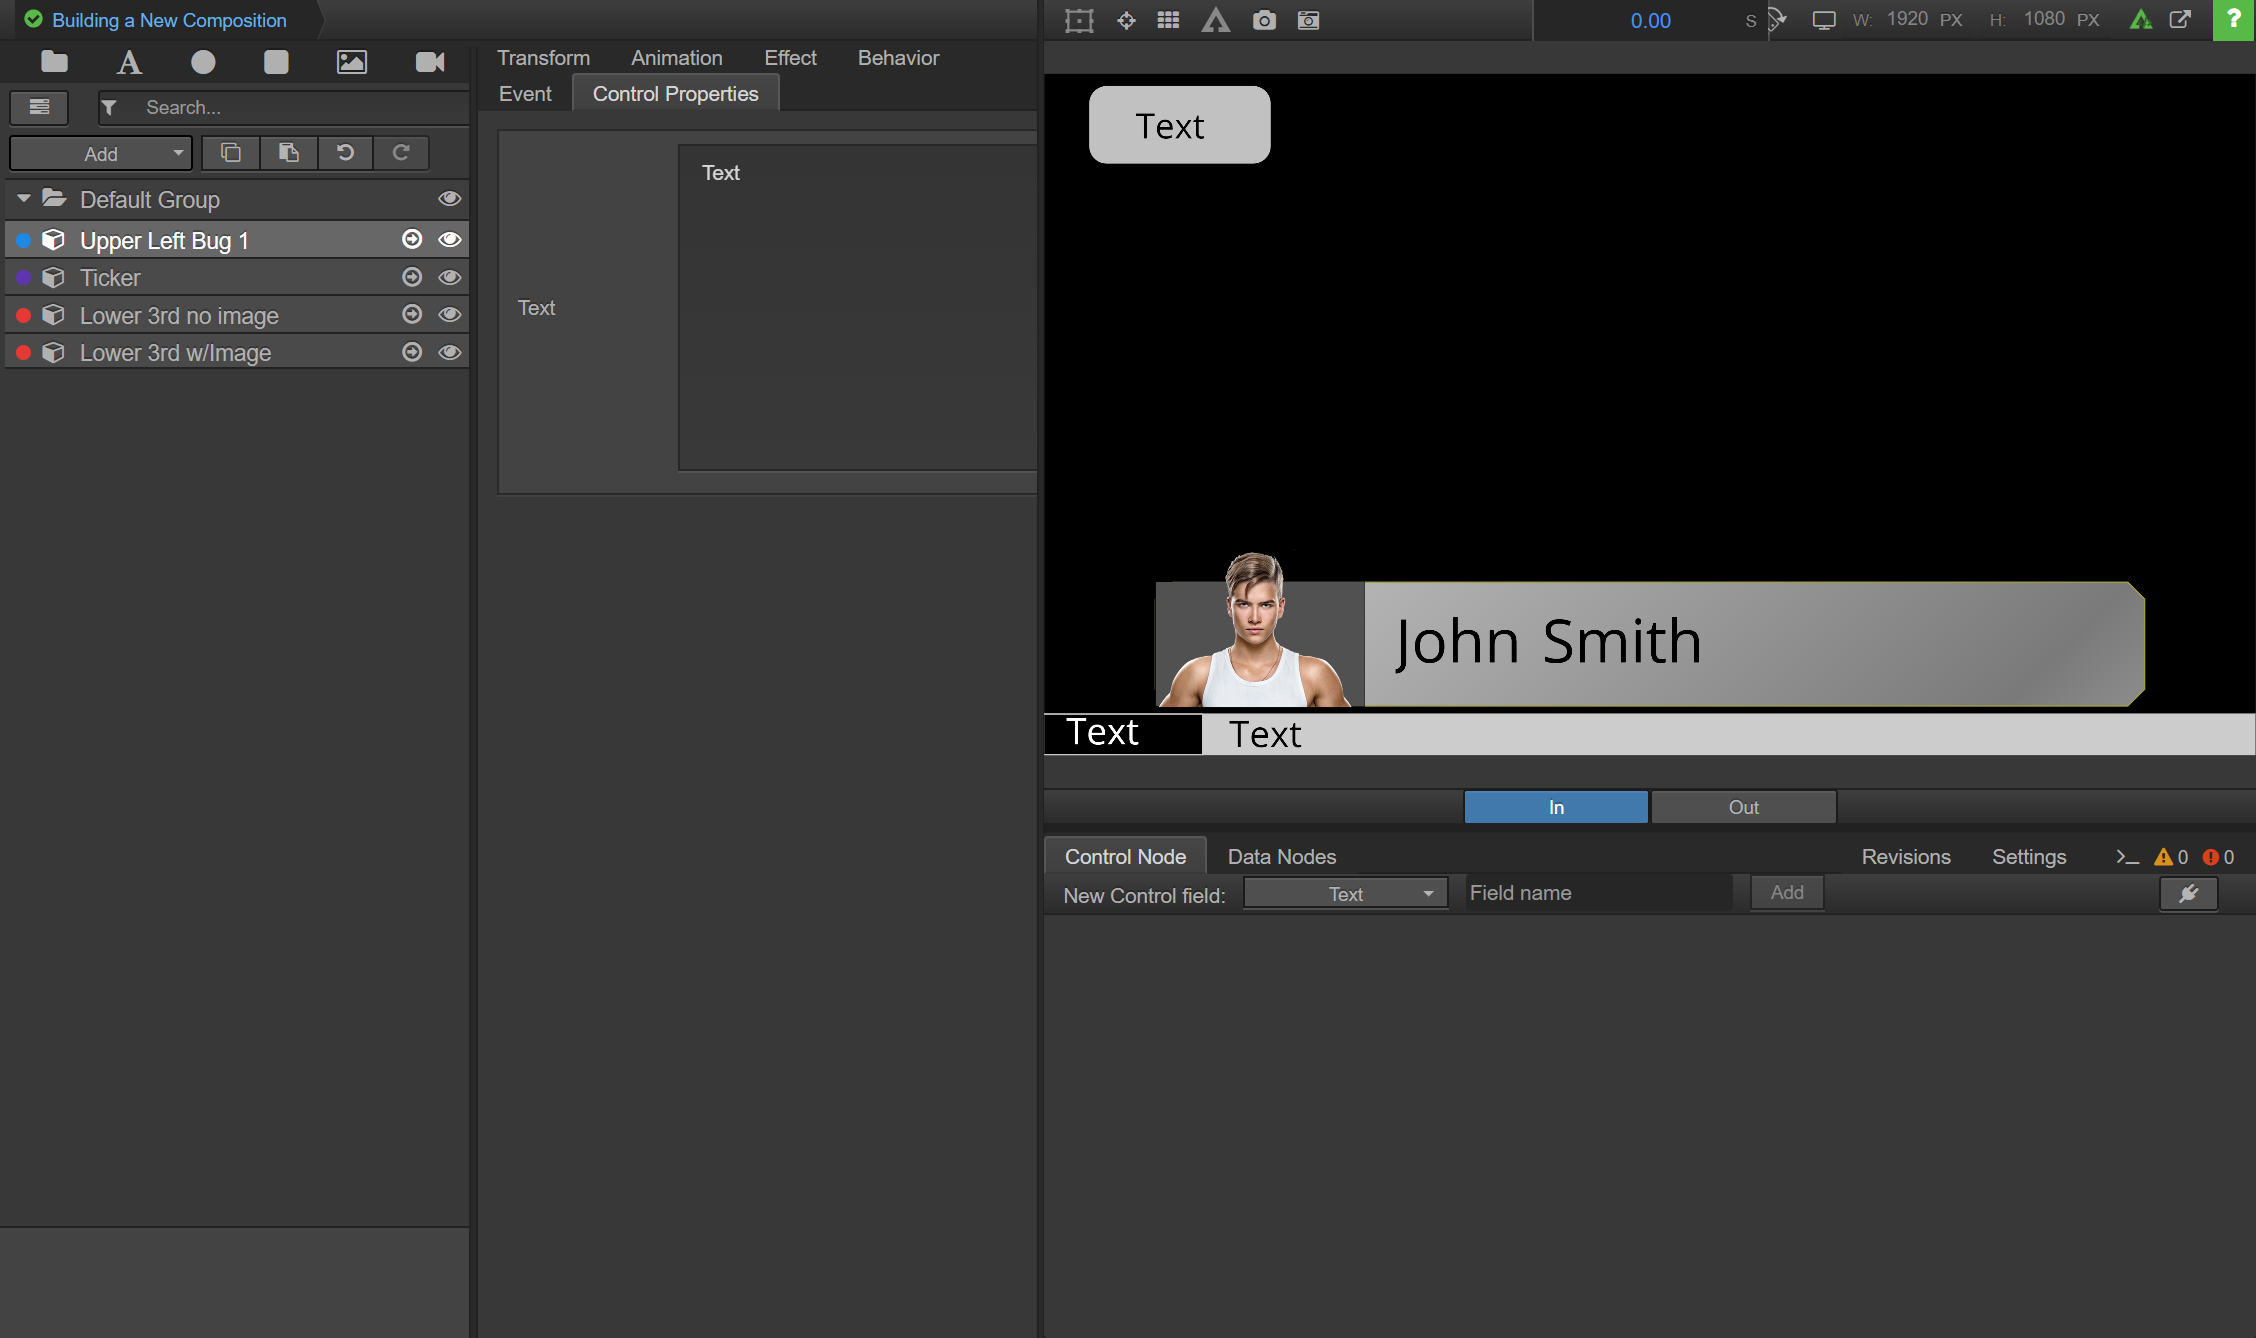The width and height of the screenshot is (2256, 1338).
Task: Click the plug icon in the control panel
Action: point(2188,894)
